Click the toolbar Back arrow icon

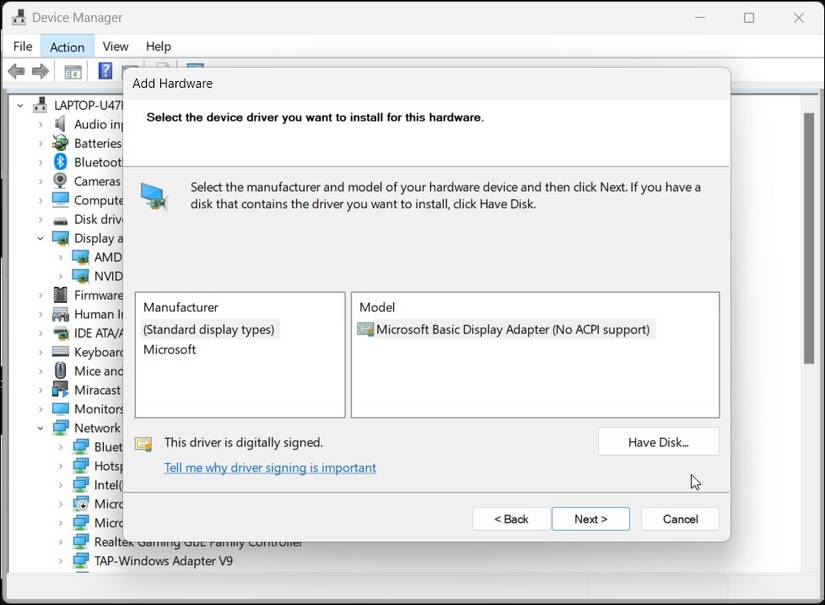tap(16, 71)
